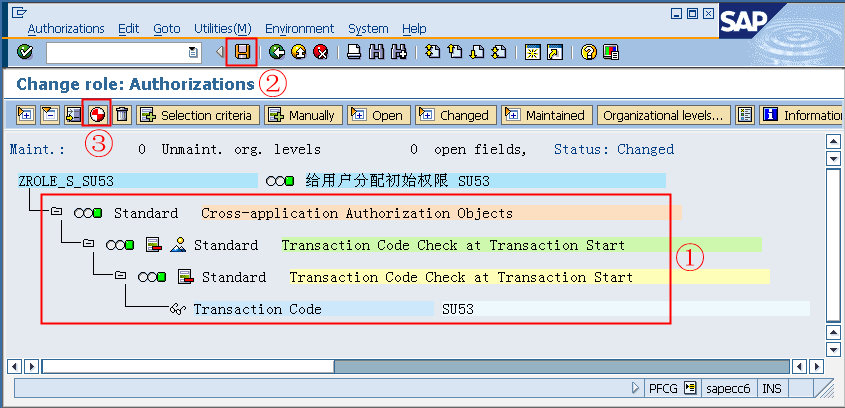The height and width of the screenshot is (408, 845).
Task: Select the ZROLE_S_SU53 role node
Action: (x=137, y=181)
